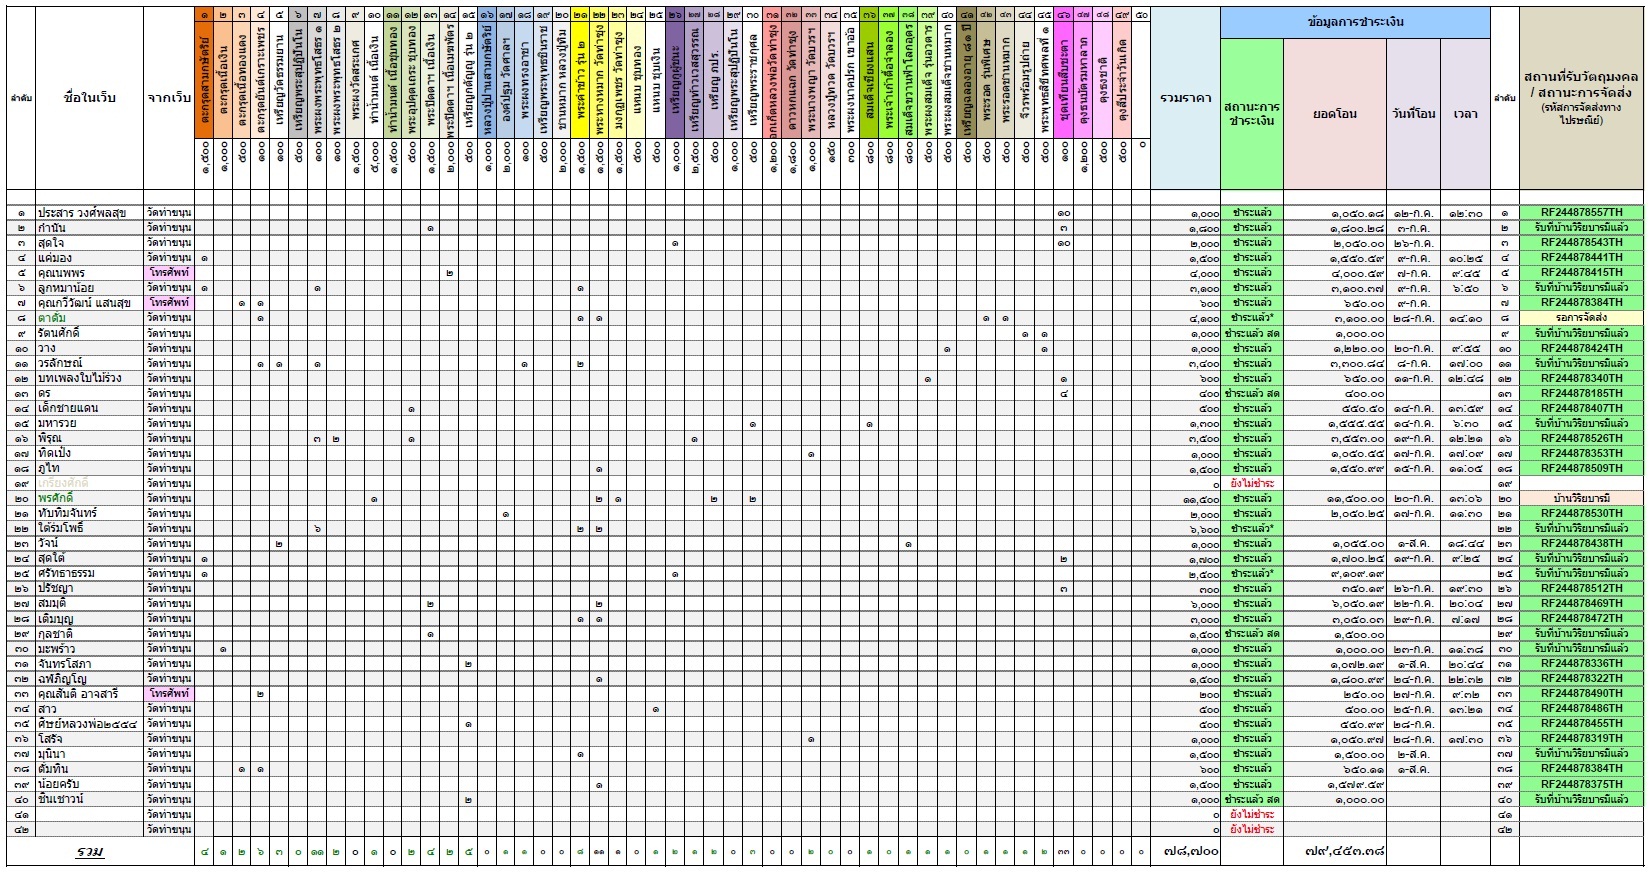The image size is (1650, 874).
Task: Click the name cell 'คุณกวีวัฒน์ แสนสุข'
Action: (89, 303)
